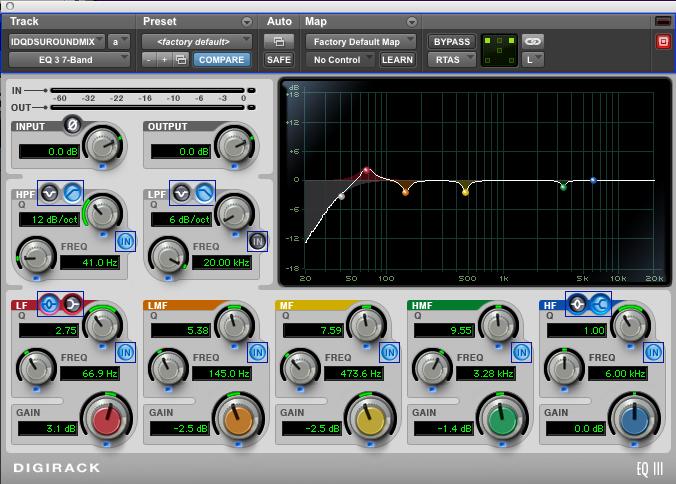Click the yellow MF point on graph

[x=465, y=192]
